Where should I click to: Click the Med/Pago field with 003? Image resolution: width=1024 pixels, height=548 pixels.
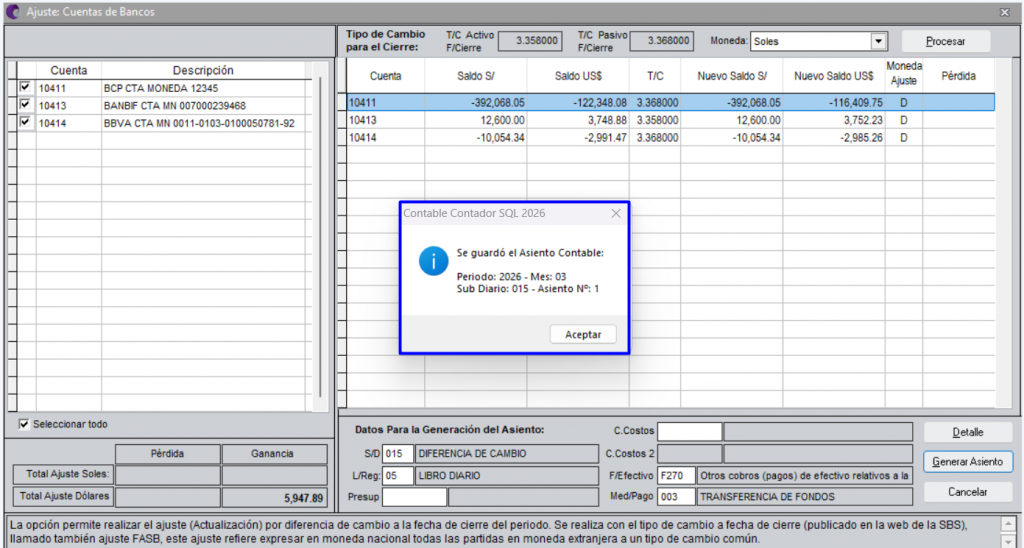coord(677,497)
